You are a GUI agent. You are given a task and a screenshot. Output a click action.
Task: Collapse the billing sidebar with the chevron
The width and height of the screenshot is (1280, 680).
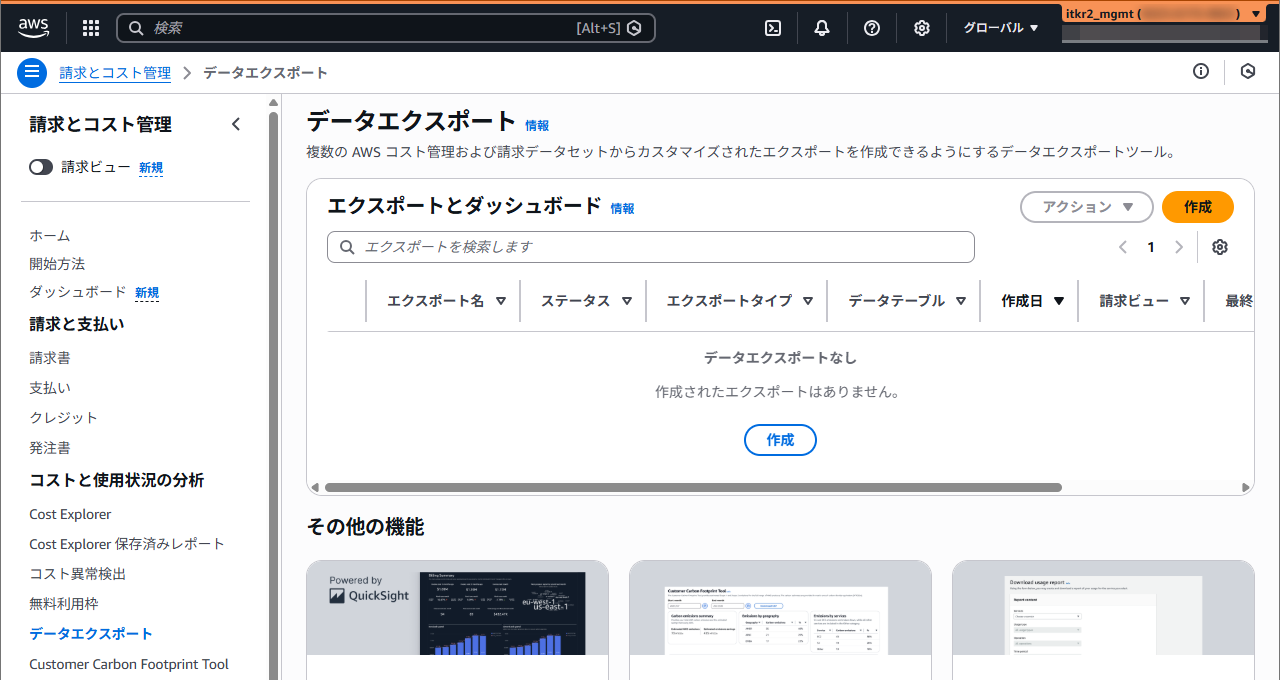coord(236,124)
